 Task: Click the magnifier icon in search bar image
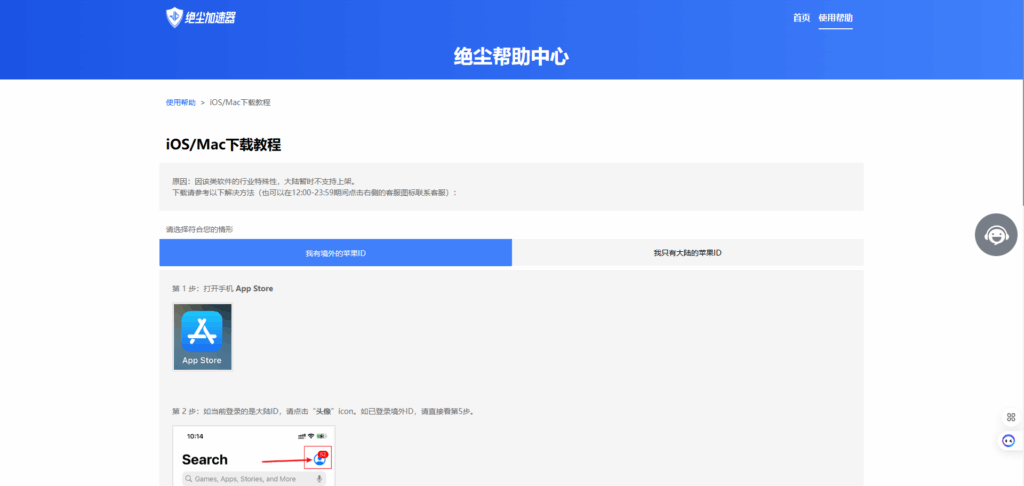click(187, 479)
